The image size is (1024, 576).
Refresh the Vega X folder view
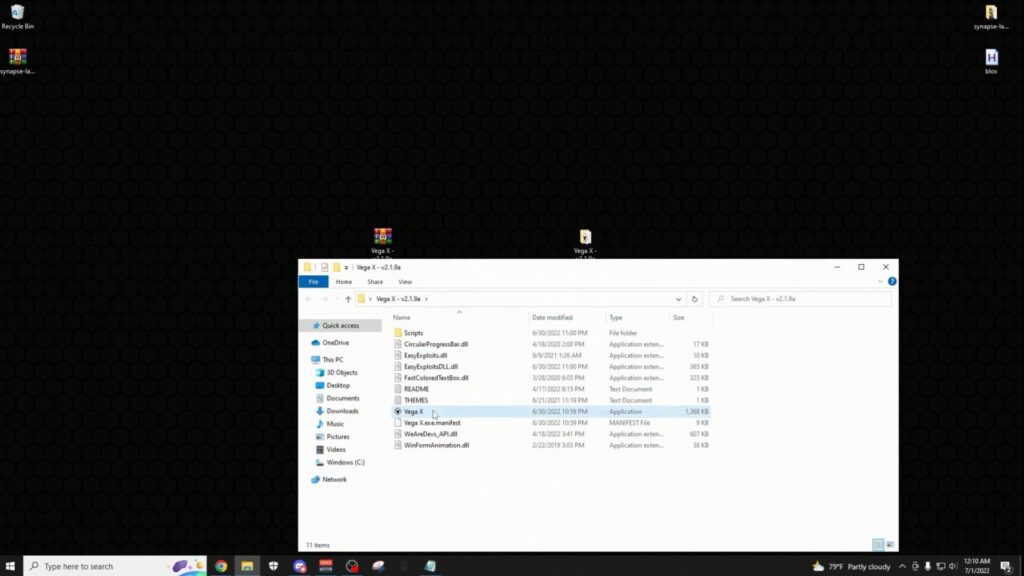click(694, 299)
